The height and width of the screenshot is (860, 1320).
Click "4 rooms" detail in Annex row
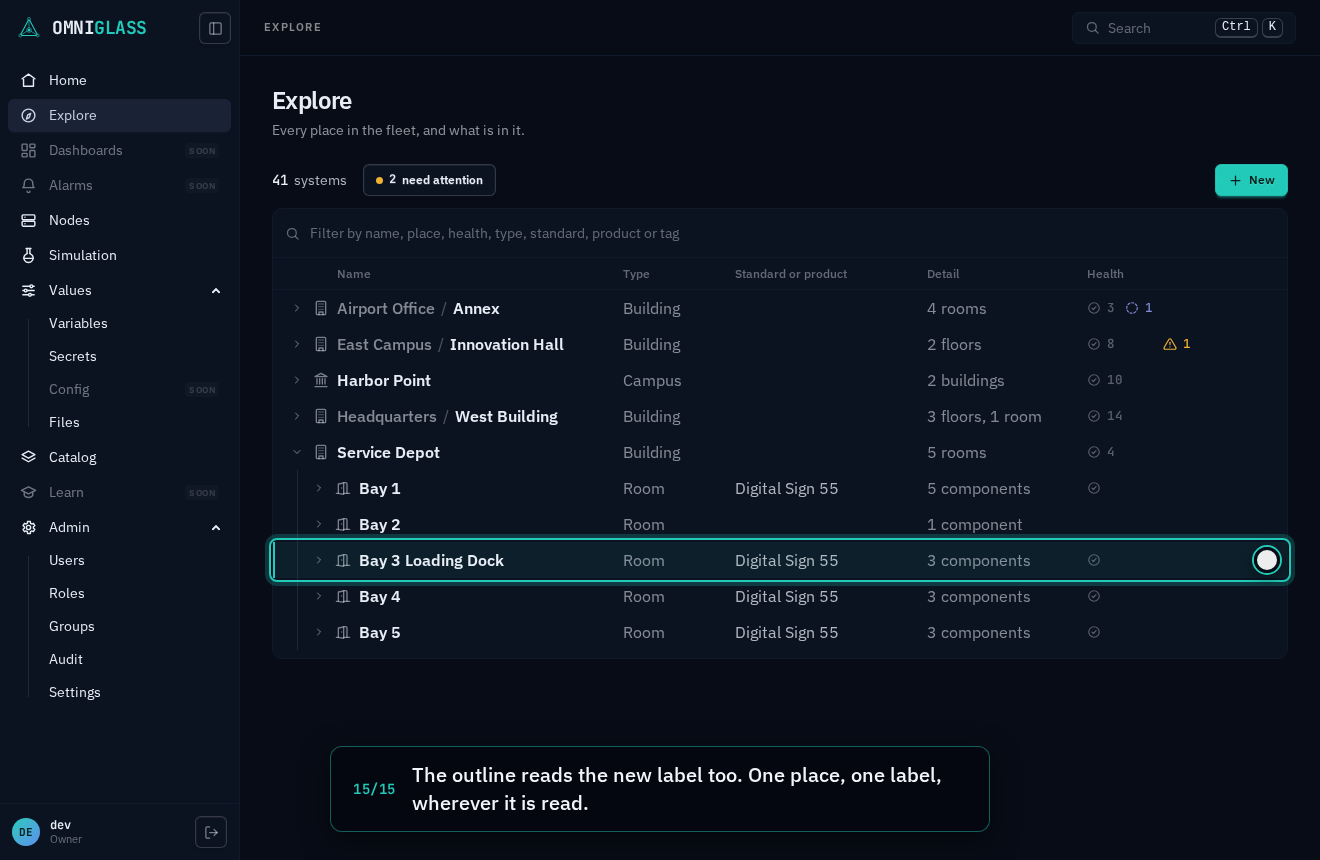pos(957,308)
